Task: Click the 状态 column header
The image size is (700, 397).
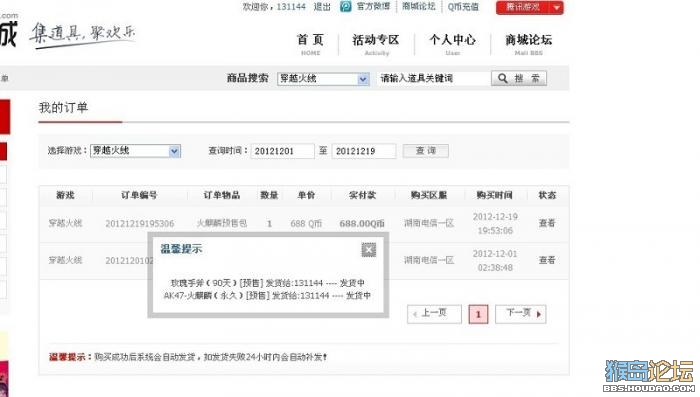Action: pyautogui.click(x=547, y=195)
